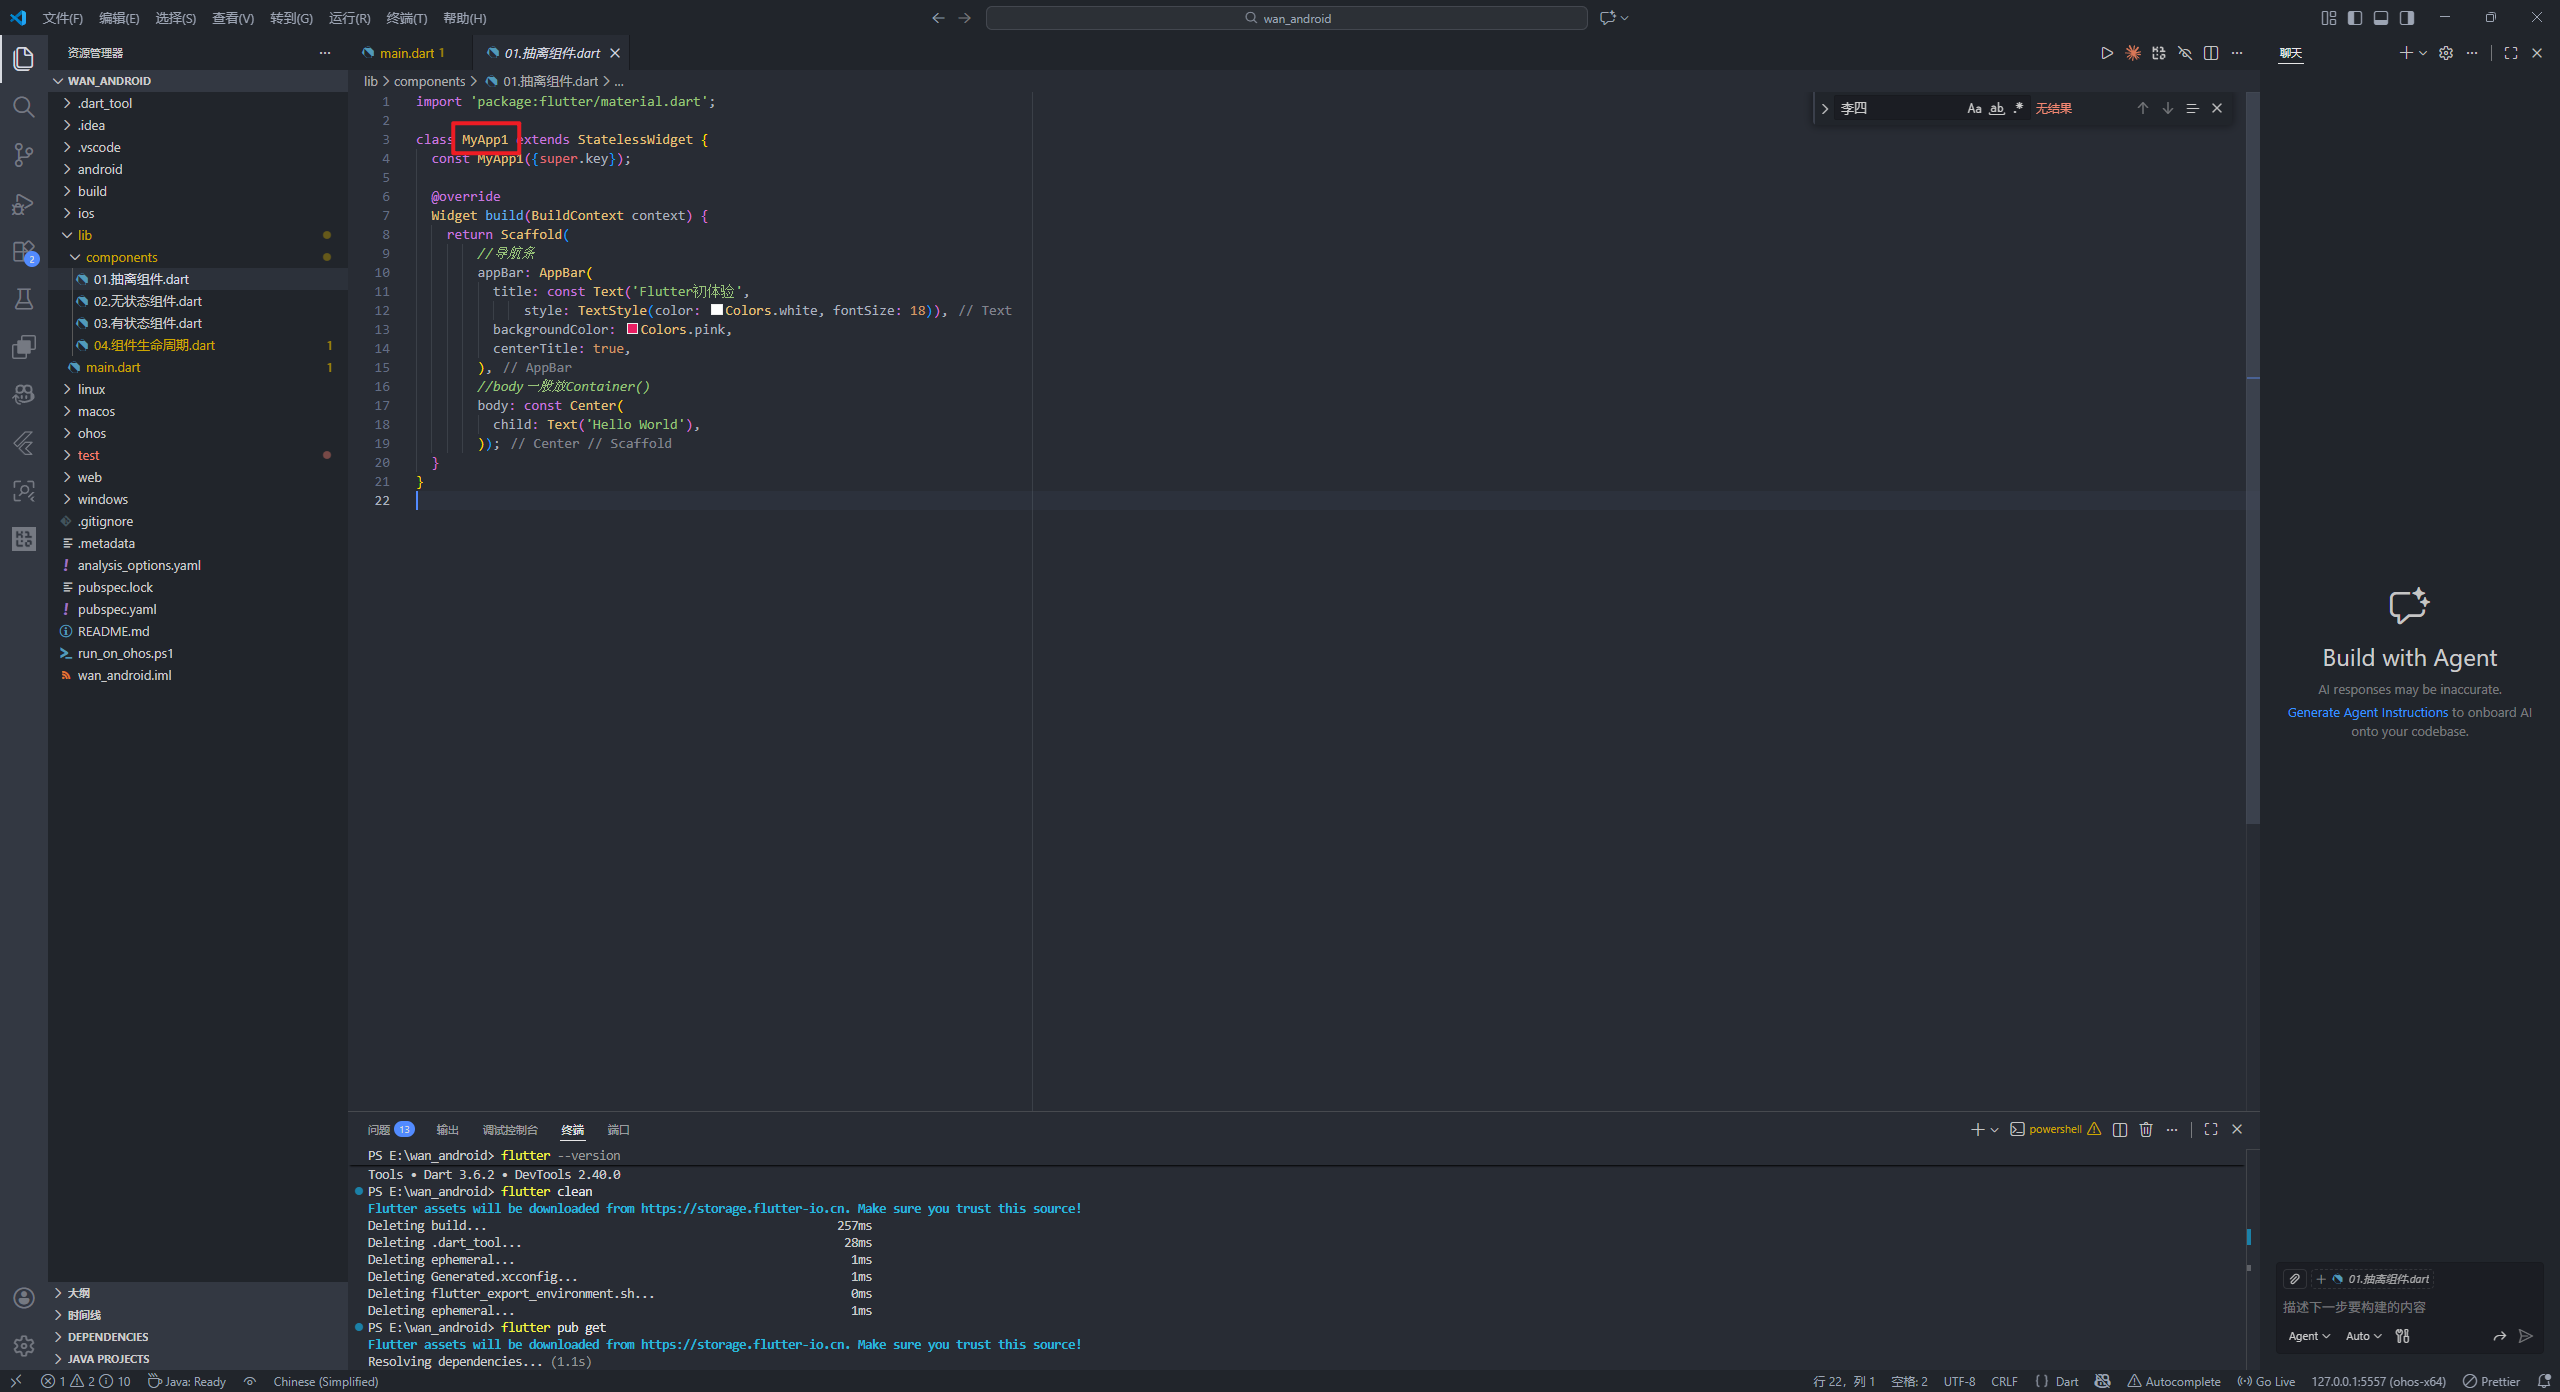Toggle Match Case in find widget

point(1974,108)
